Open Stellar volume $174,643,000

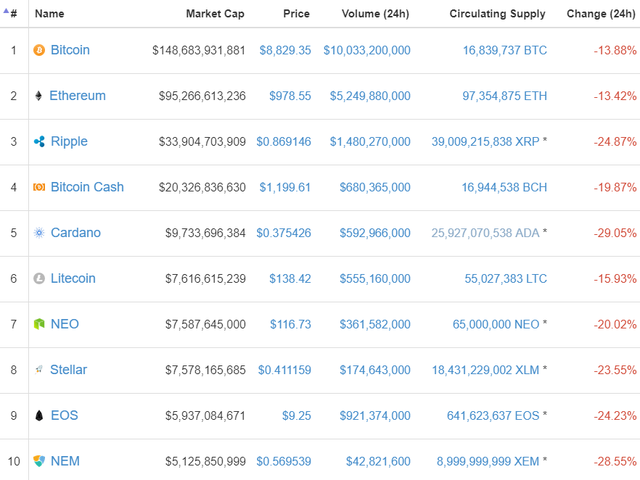point(375,370)
